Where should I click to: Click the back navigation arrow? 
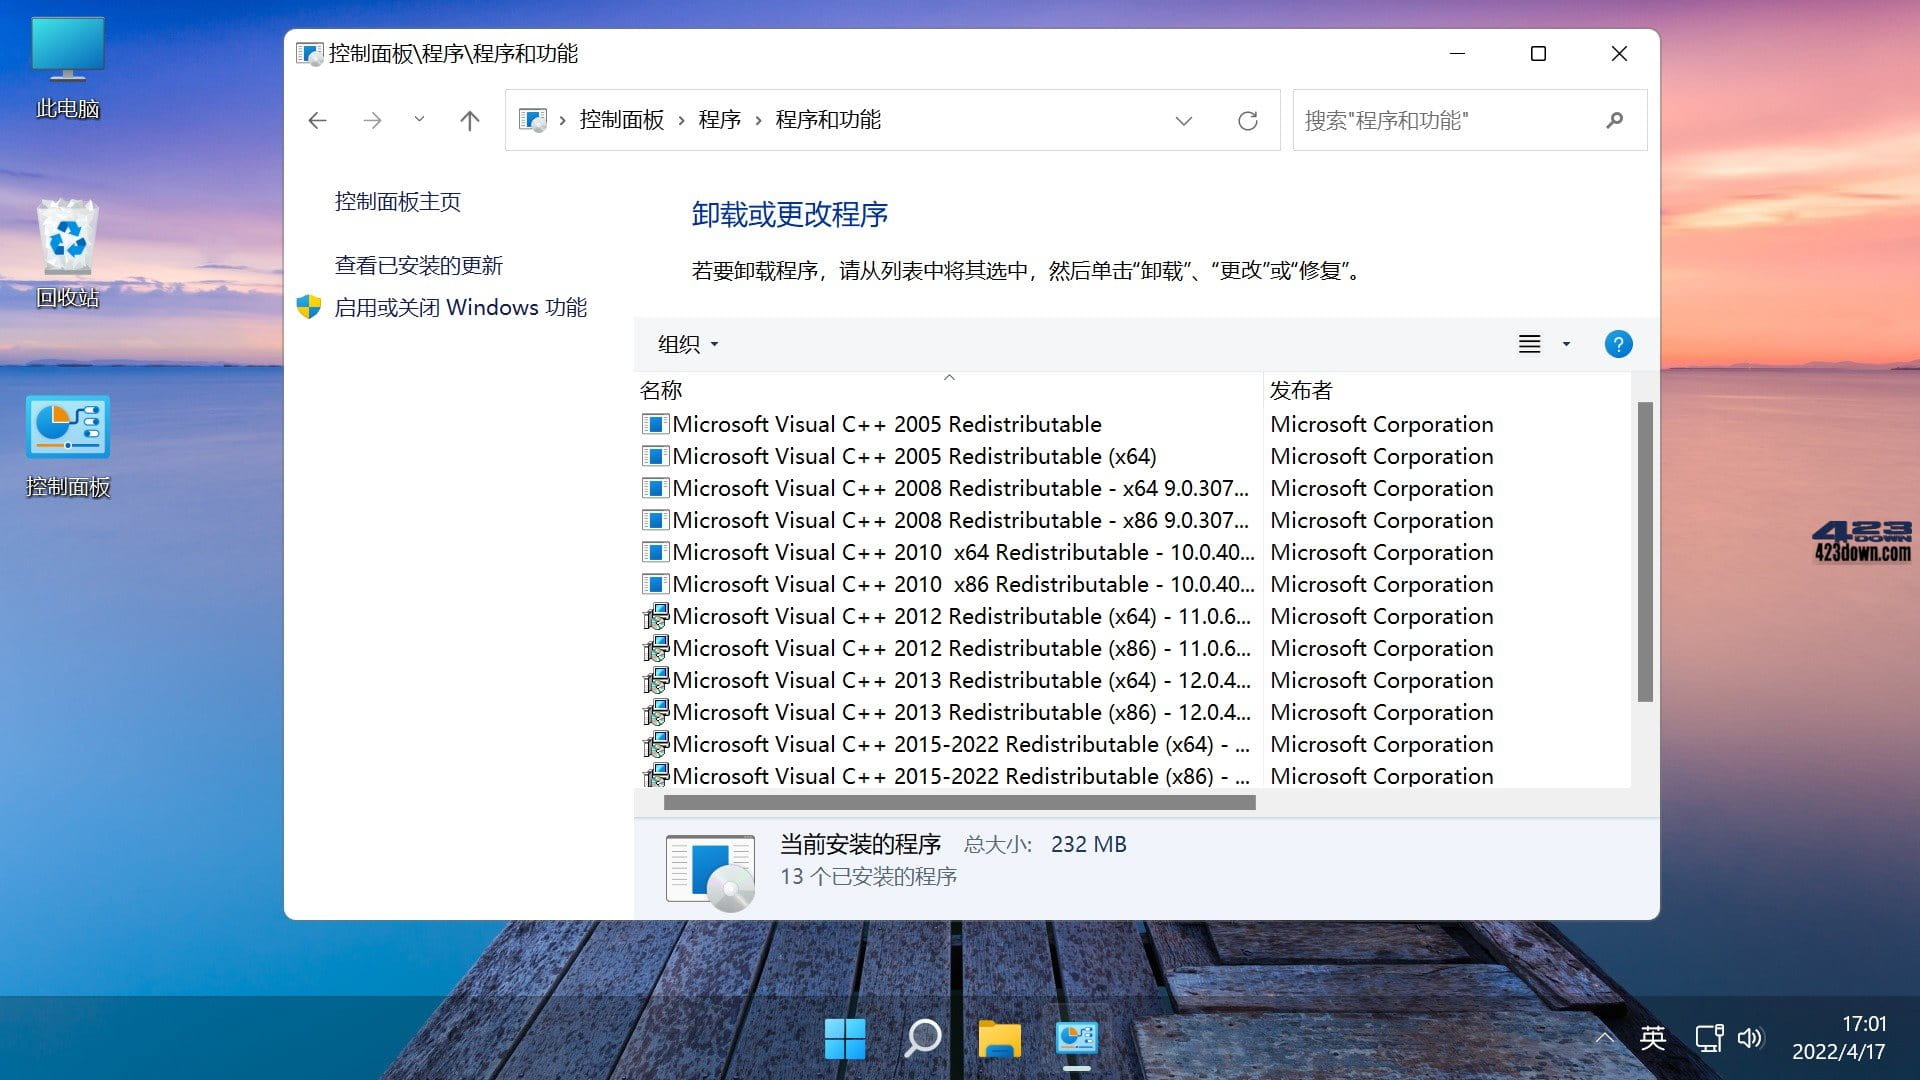317,120
